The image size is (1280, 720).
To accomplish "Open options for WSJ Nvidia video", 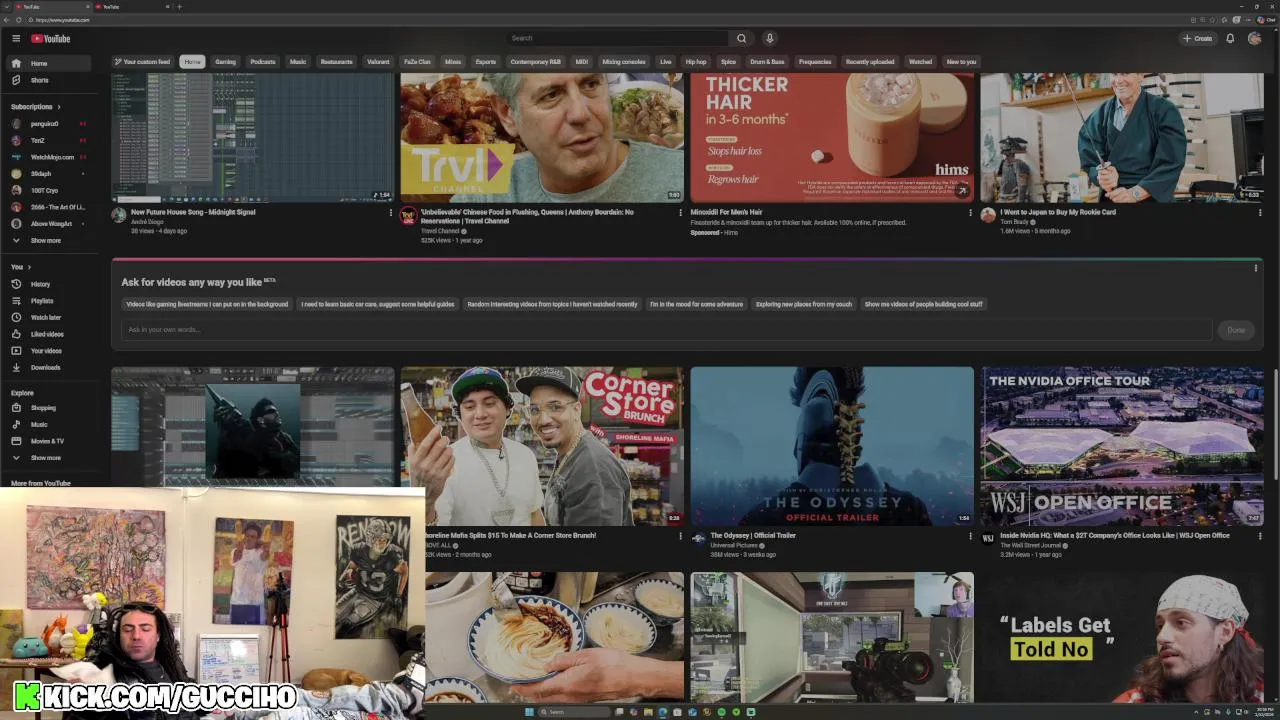I will pyautogui.click(x=1260, y=536).
